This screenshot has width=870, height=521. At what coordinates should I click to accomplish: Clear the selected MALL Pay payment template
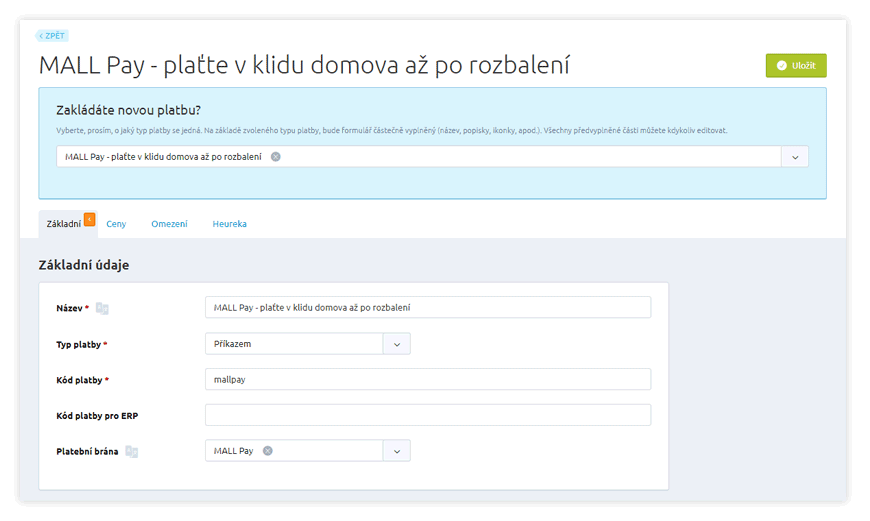[275, 157]
